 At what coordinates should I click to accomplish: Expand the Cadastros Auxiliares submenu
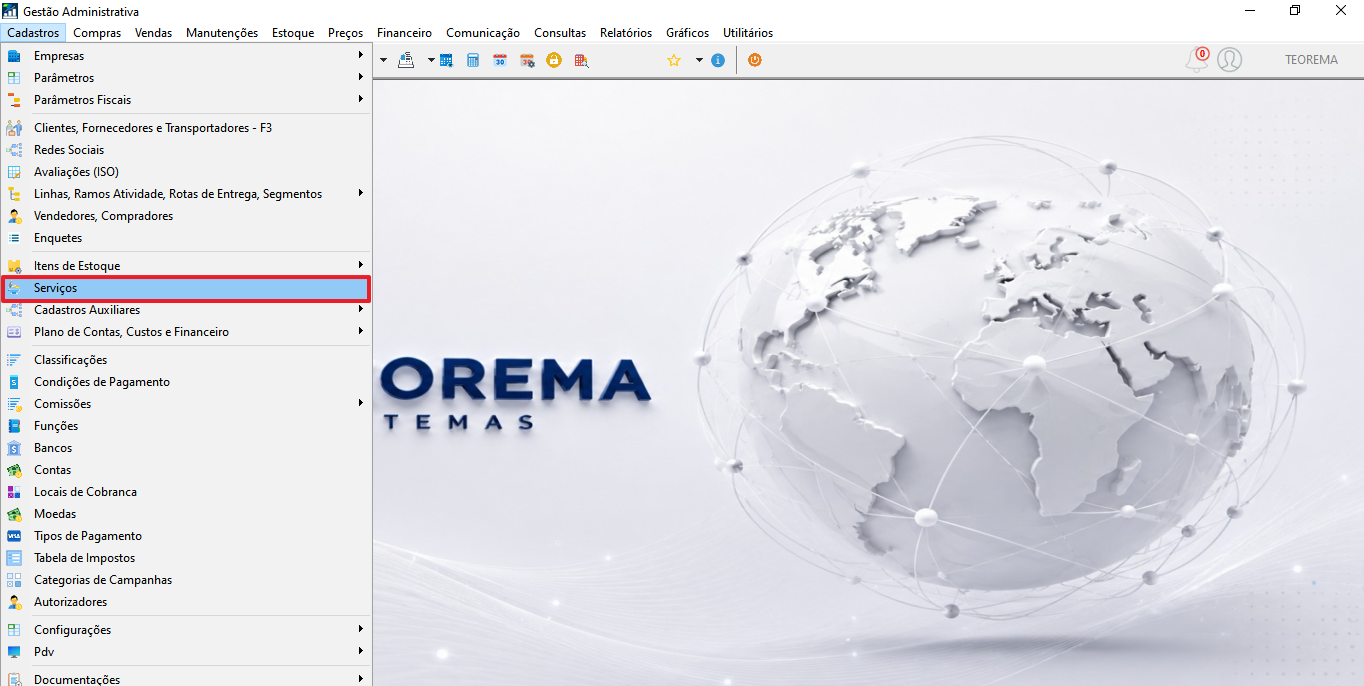coord(186,310)
